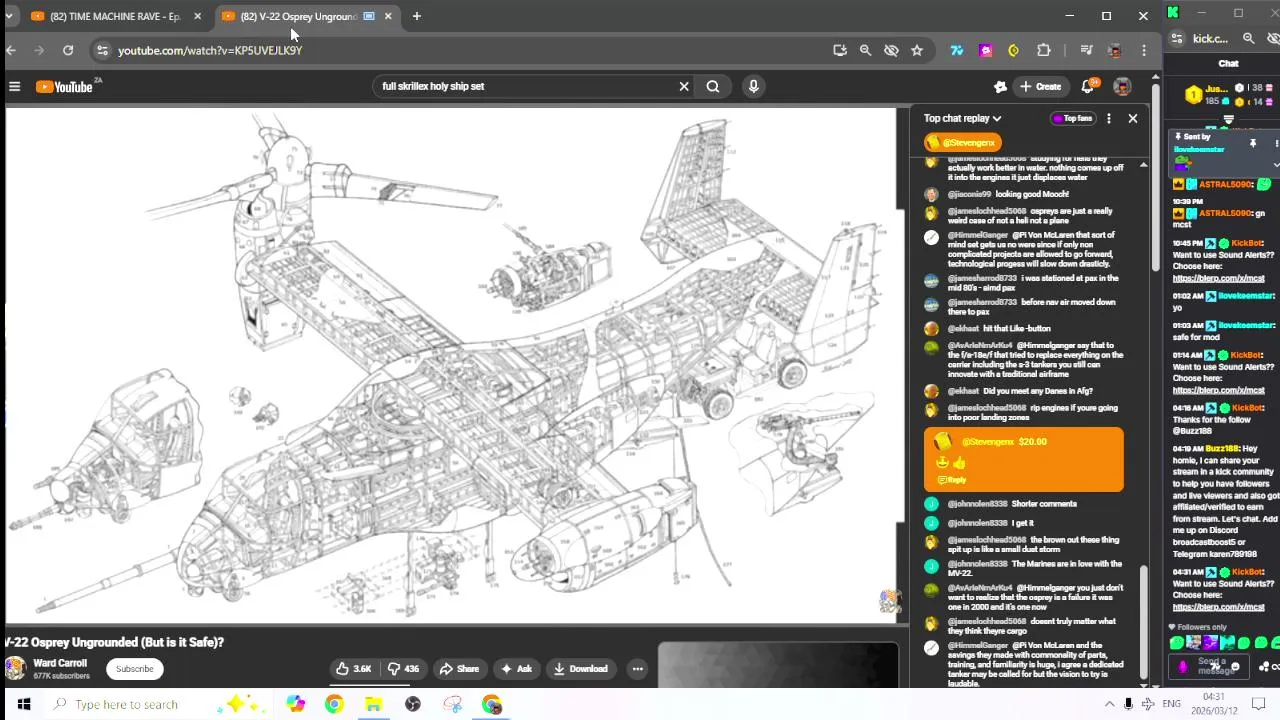Switch to TIME MACHINE RAVE tab
1280x720 pixels.
pyautogui.click(x=115, y=16)
